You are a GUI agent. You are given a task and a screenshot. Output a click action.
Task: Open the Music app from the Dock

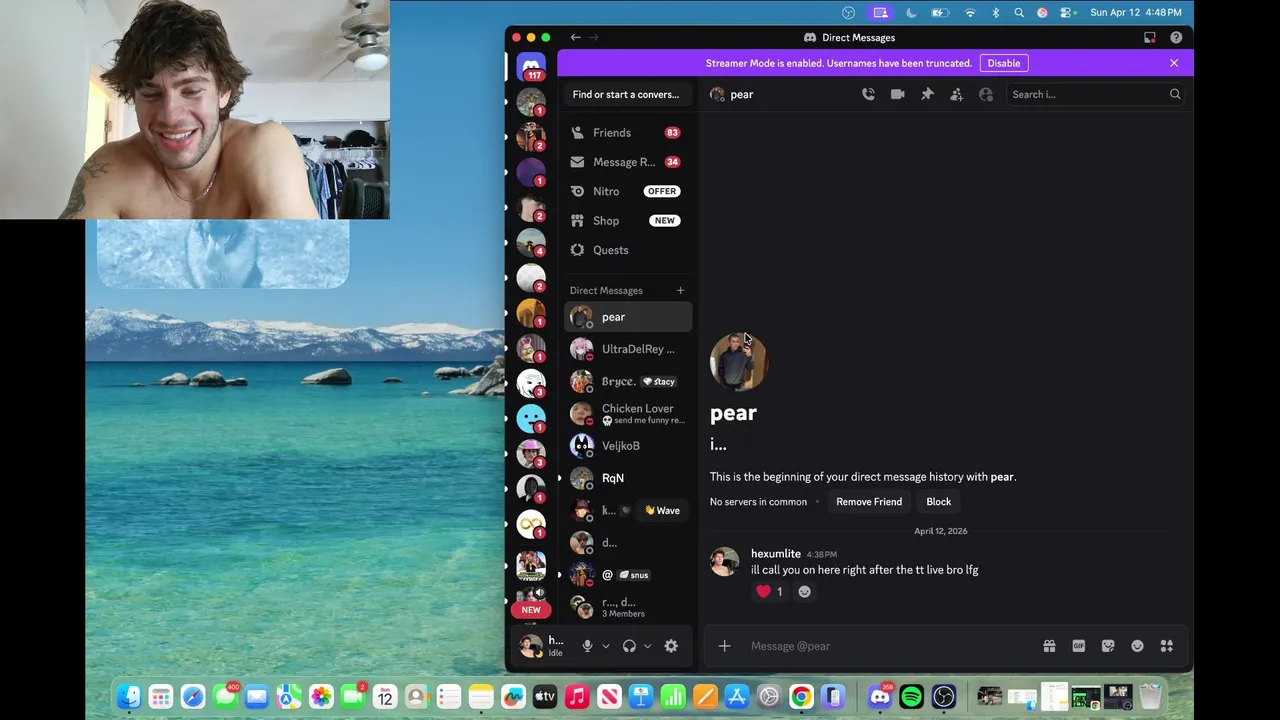[577, 697]
